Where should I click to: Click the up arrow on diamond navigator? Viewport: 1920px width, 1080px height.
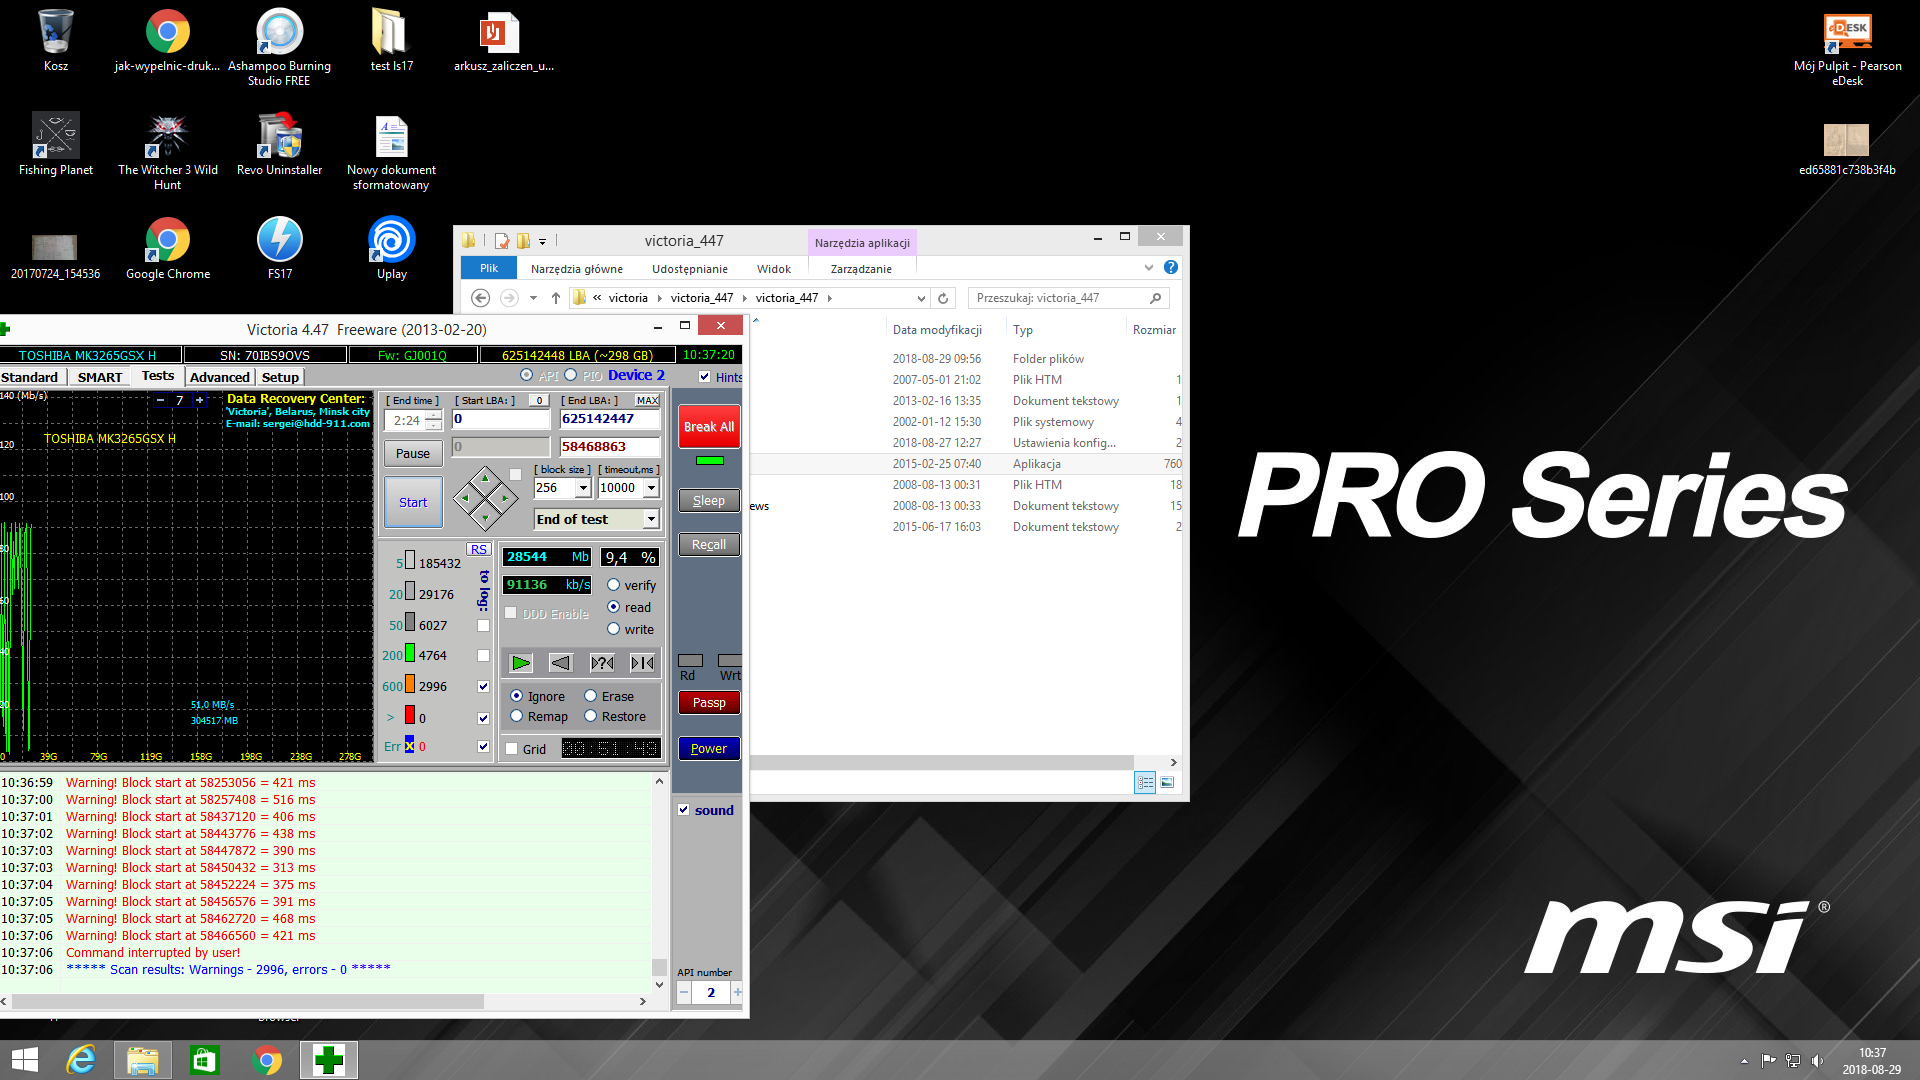485,479
